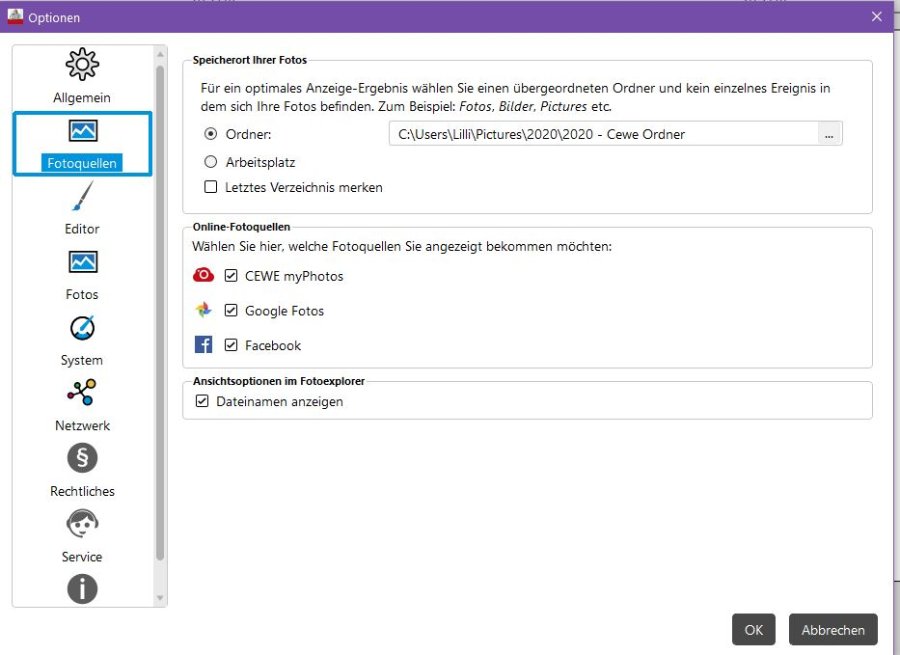Select the Arbeitsplatz radio button
The width and height of the screenshot is (900, 655).
[211, 162]
